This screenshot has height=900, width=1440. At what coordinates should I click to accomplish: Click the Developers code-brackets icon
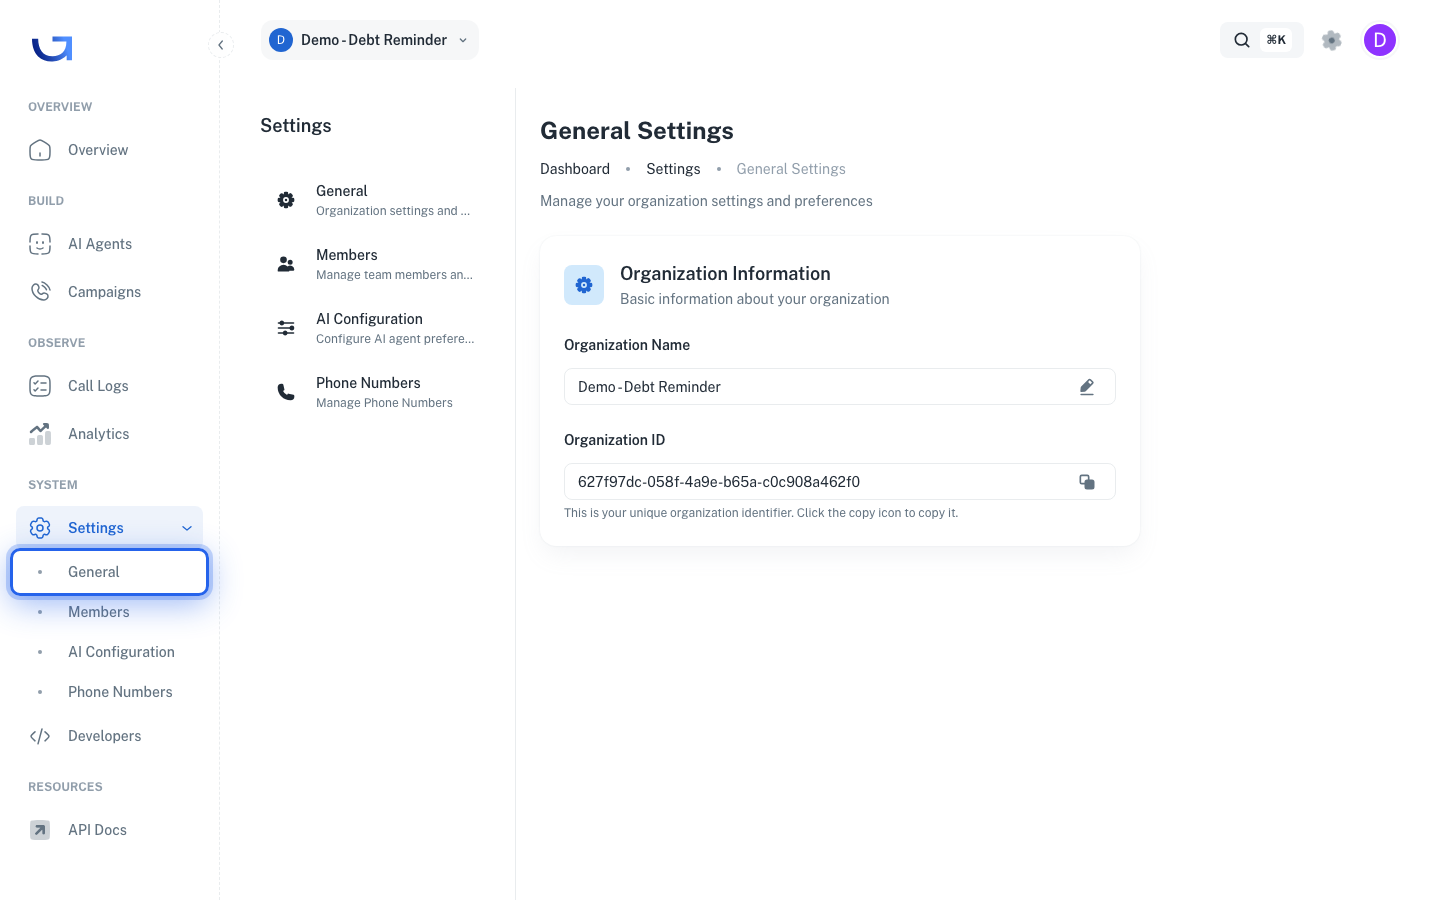pos(40,736)
